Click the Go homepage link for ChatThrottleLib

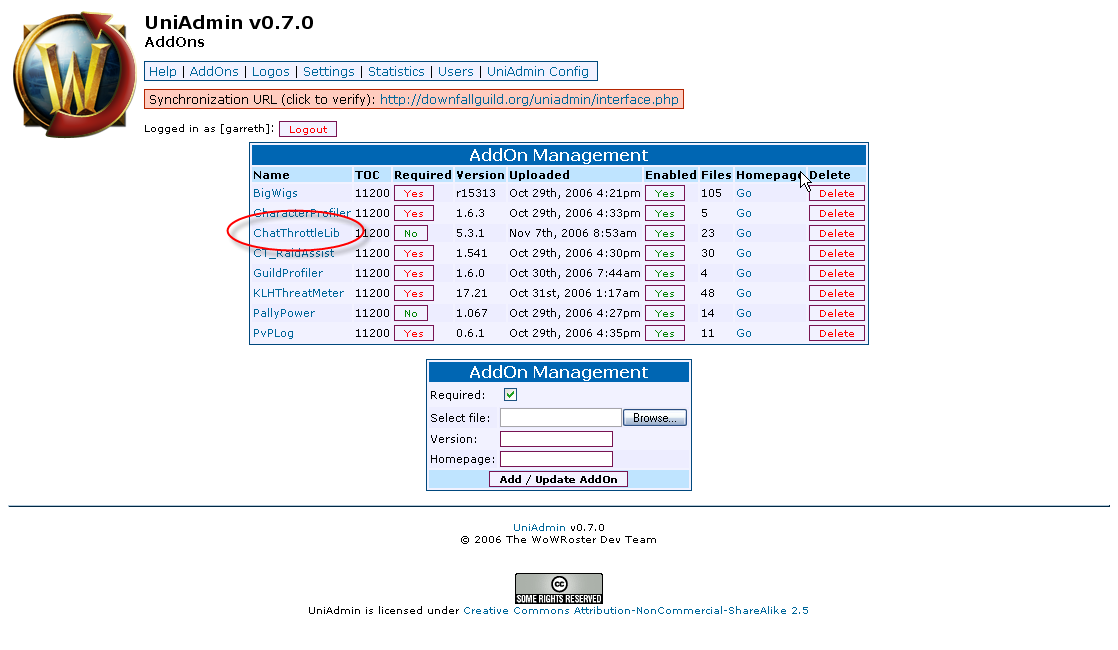744,233
